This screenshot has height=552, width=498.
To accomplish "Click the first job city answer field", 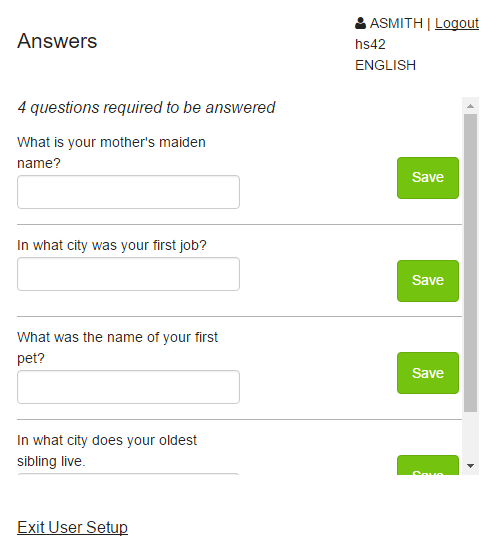I will [128, 274].
